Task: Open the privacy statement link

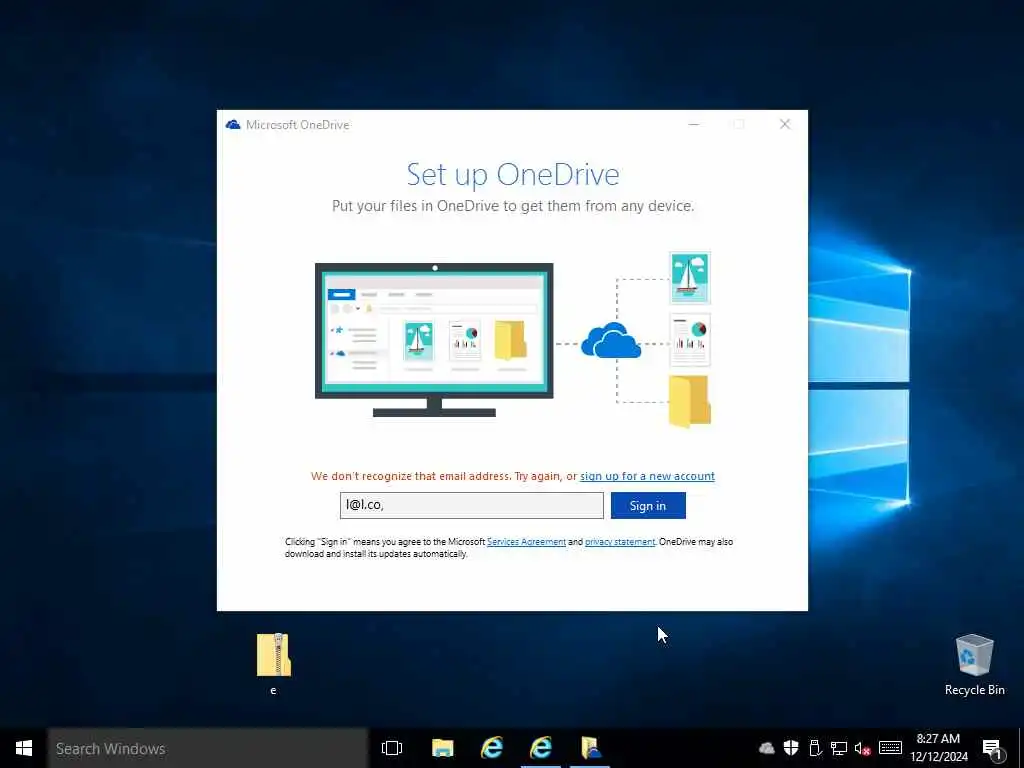Action: tap(620, 542)
